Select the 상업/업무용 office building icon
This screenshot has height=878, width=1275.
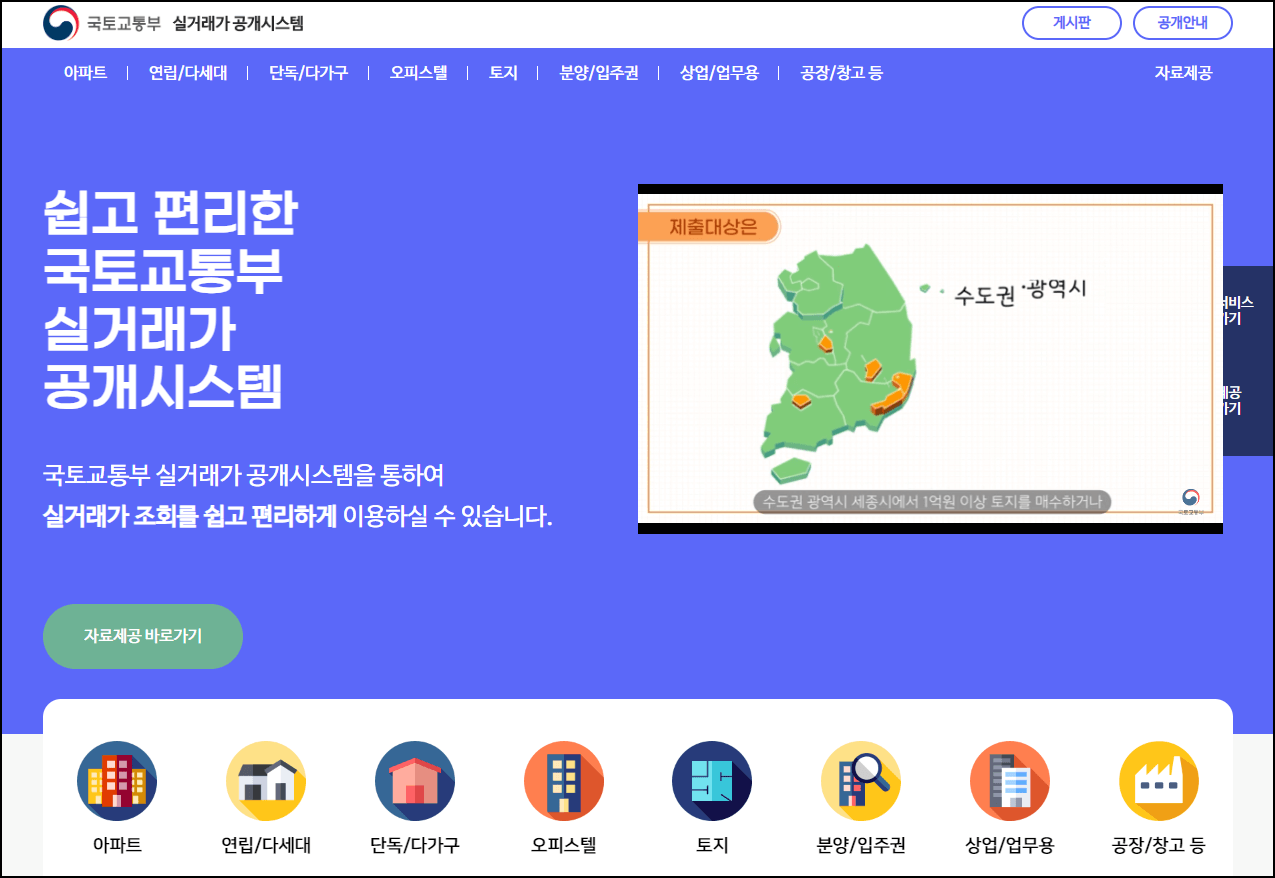tap(1010, 781)
